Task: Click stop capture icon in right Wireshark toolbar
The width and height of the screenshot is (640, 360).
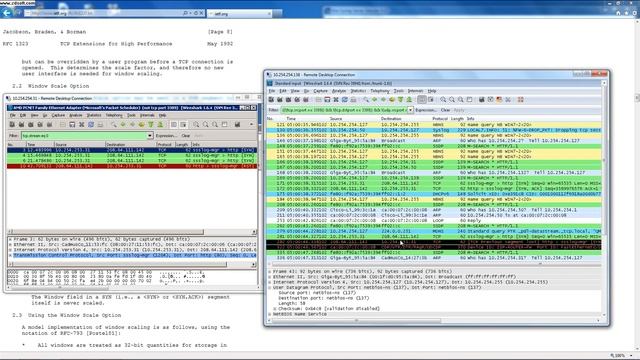Action: coord(297,100)
